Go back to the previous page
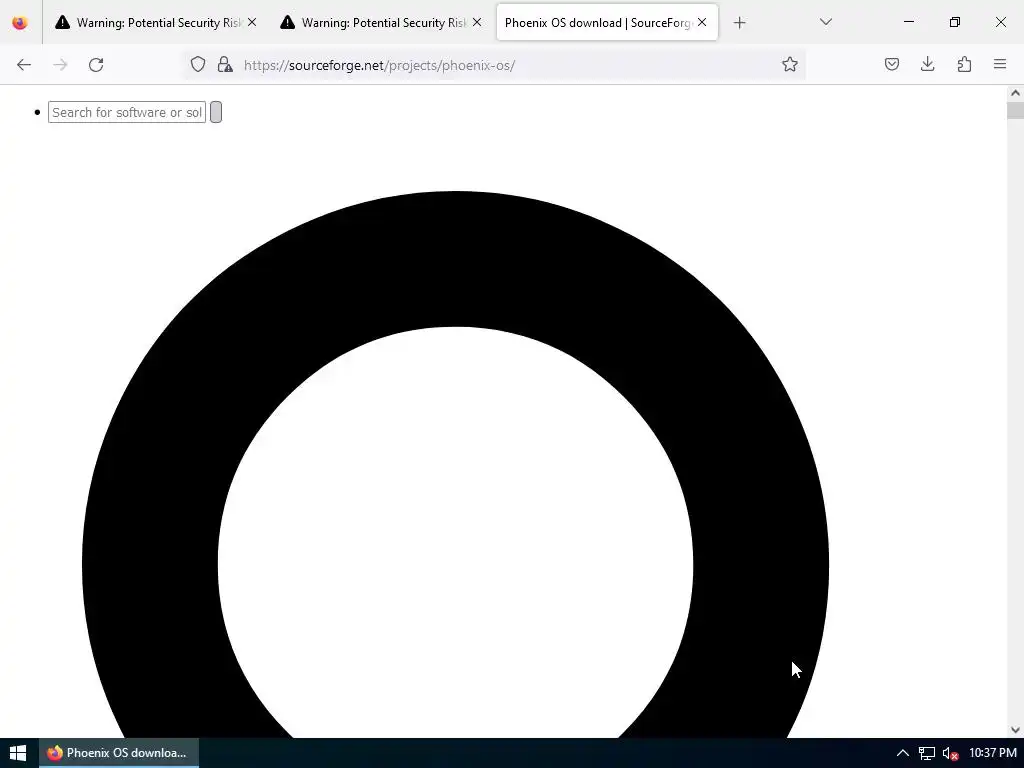The width and height of the screenshot is (1024, 768). tap(24, 65)
